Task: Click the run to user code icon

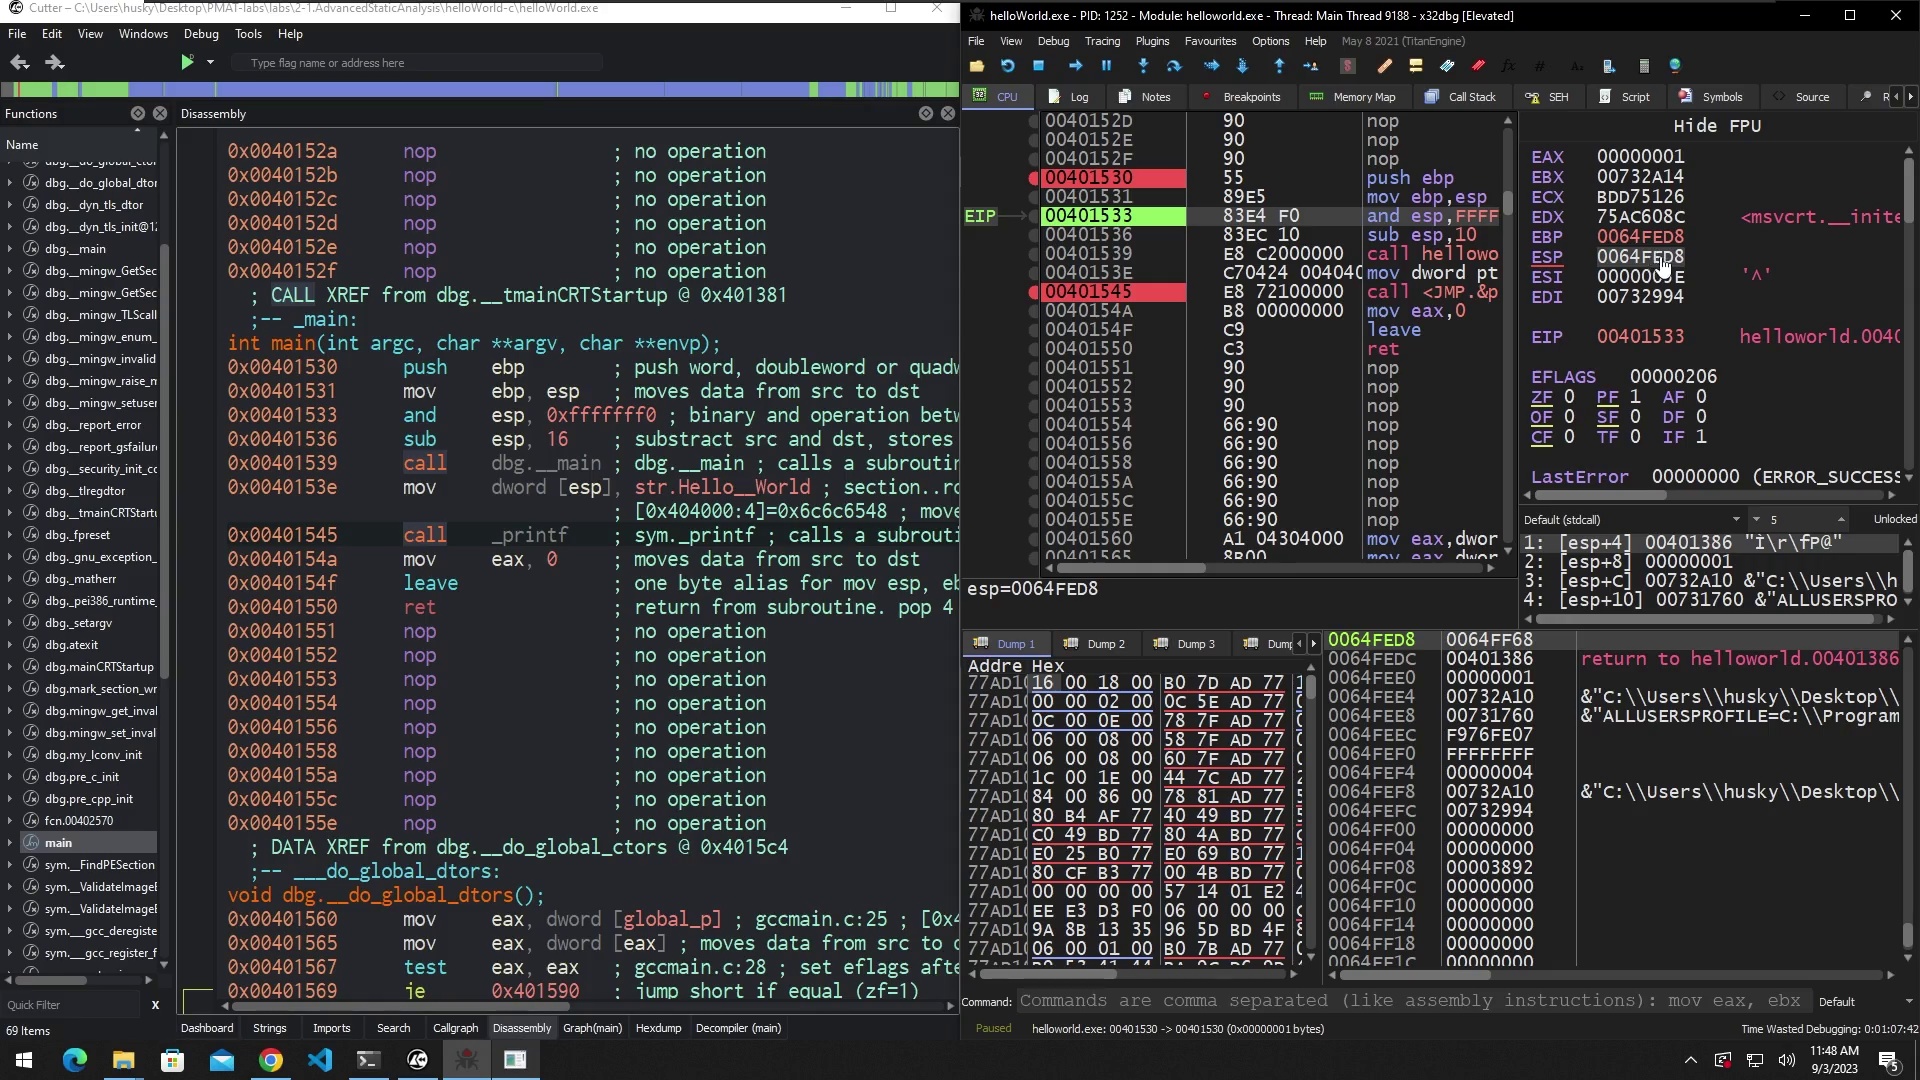Action: pos(1310,66)
